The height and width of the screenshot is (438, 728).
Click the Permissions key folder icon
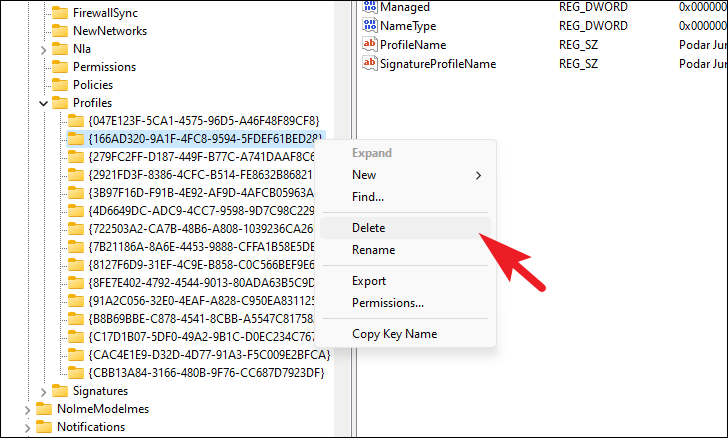pyautogui.click(x=60, y=67)
